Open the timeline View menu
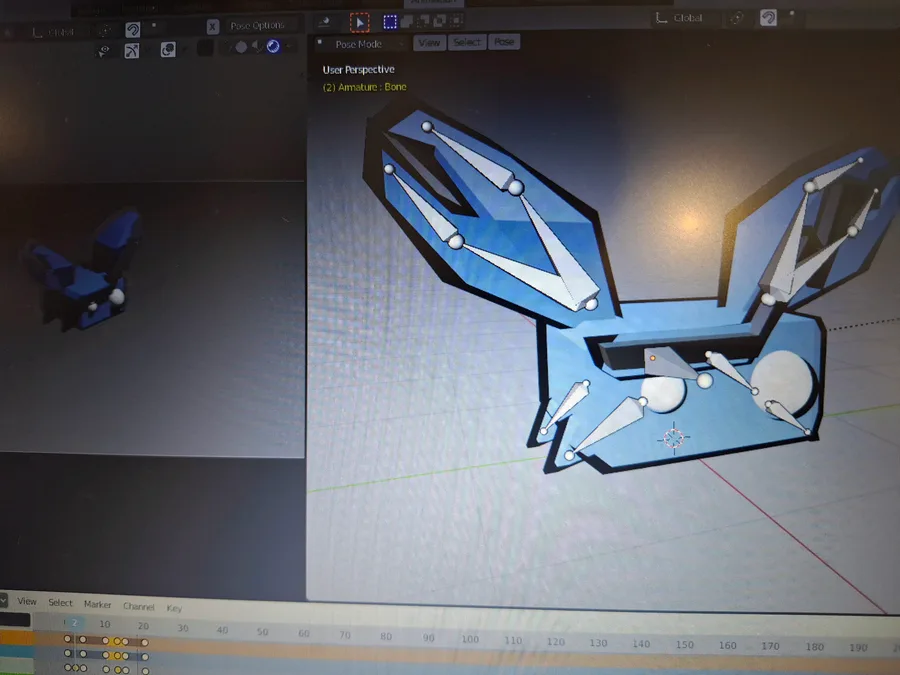Screen dimensions: 900x675 point(27,601)
